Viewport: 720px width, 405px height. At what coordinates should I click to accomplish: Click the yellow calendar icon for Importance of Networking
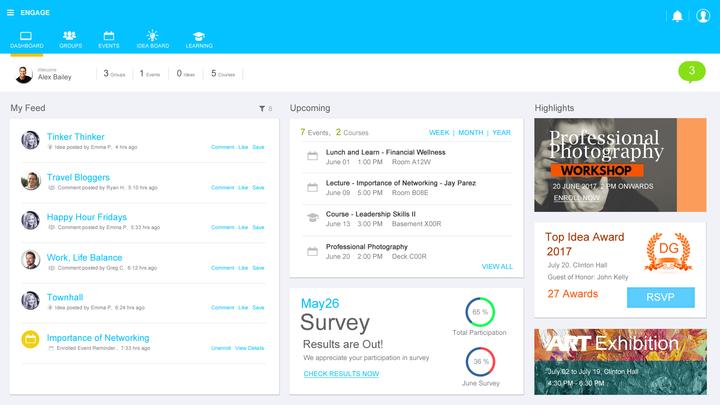(x=30, y=340)
